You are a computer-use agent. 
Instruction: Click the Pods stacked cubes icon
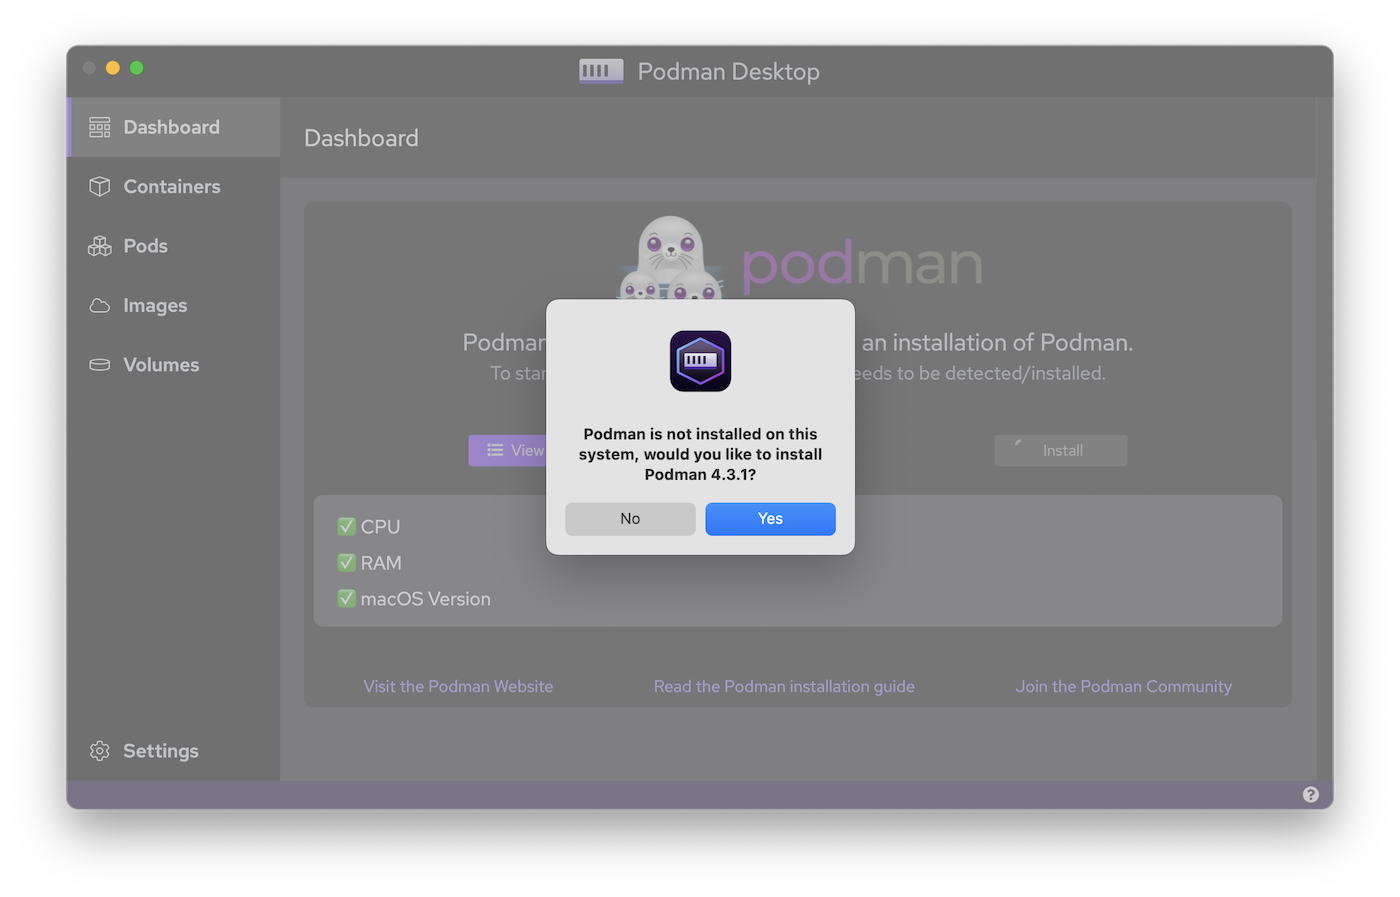tap(100, 246)
